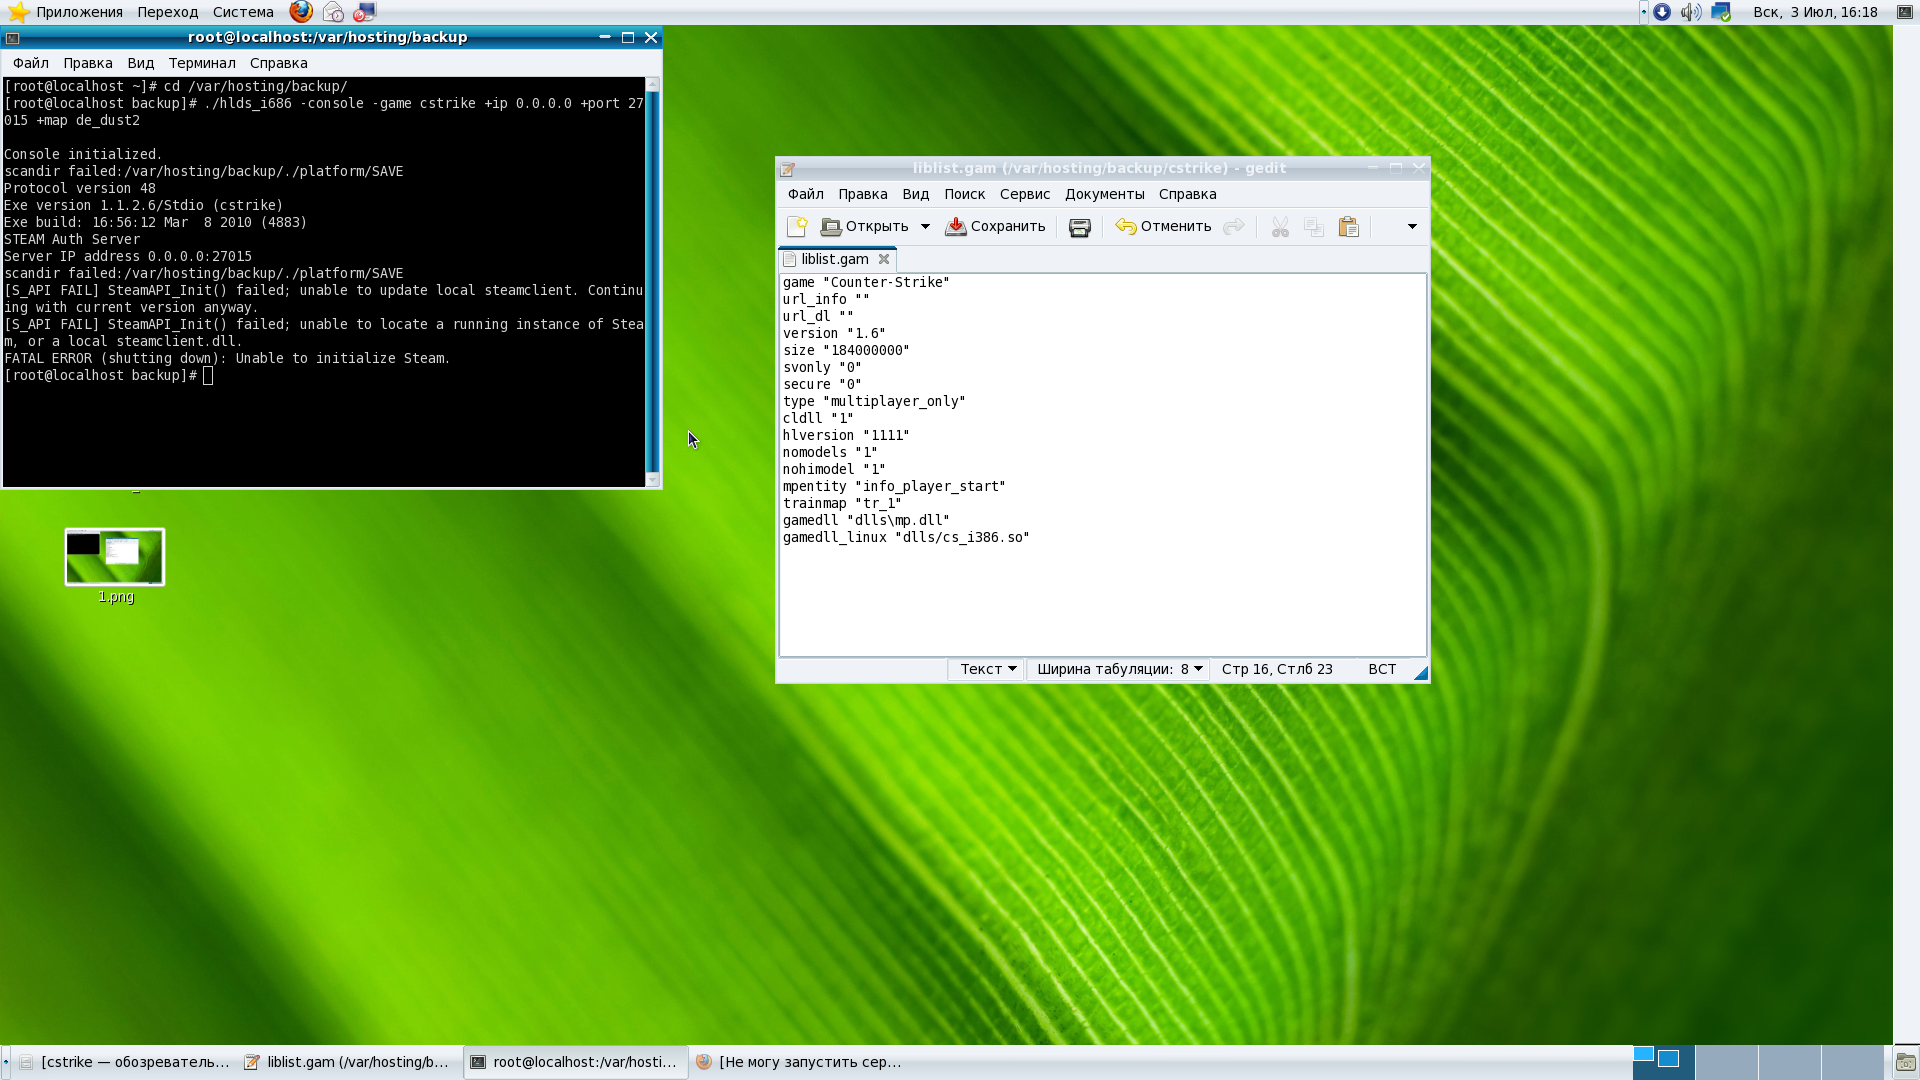Click the Сохранить button in gedit
The image size is (1920, 1080).
pos(996,227)
